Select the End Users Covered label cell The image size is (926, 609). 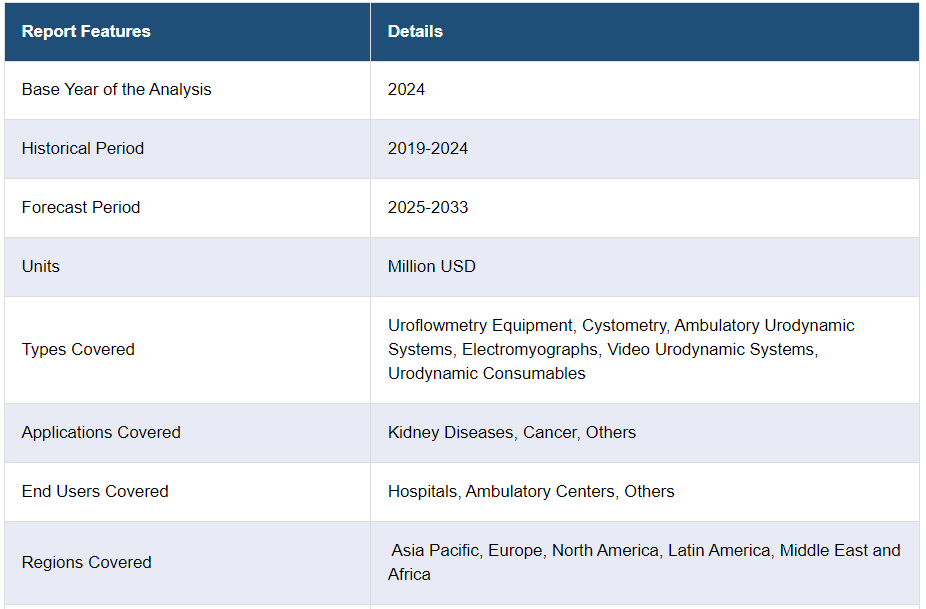point(95,492)
